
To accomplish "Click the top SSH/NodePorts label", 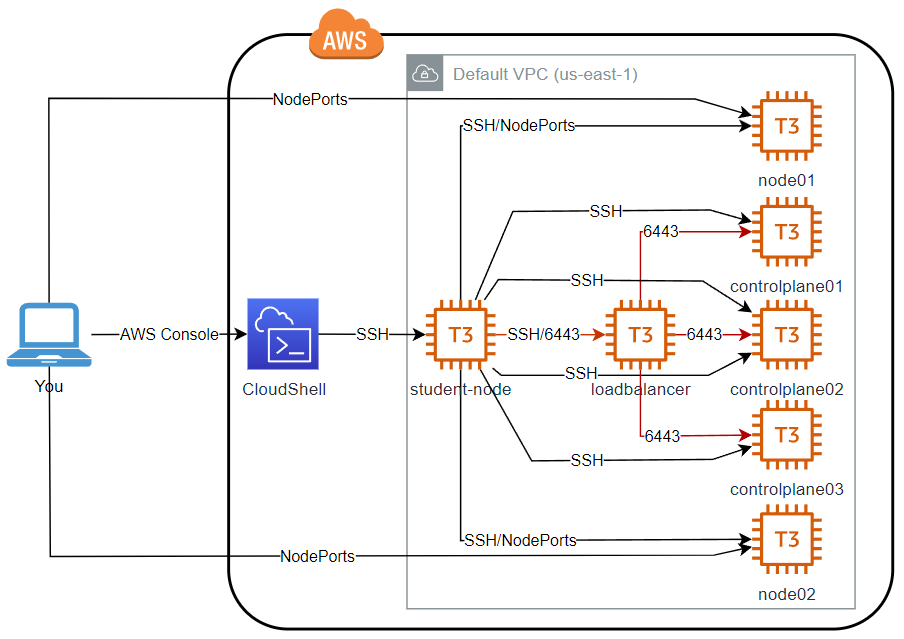I will 518,126.
